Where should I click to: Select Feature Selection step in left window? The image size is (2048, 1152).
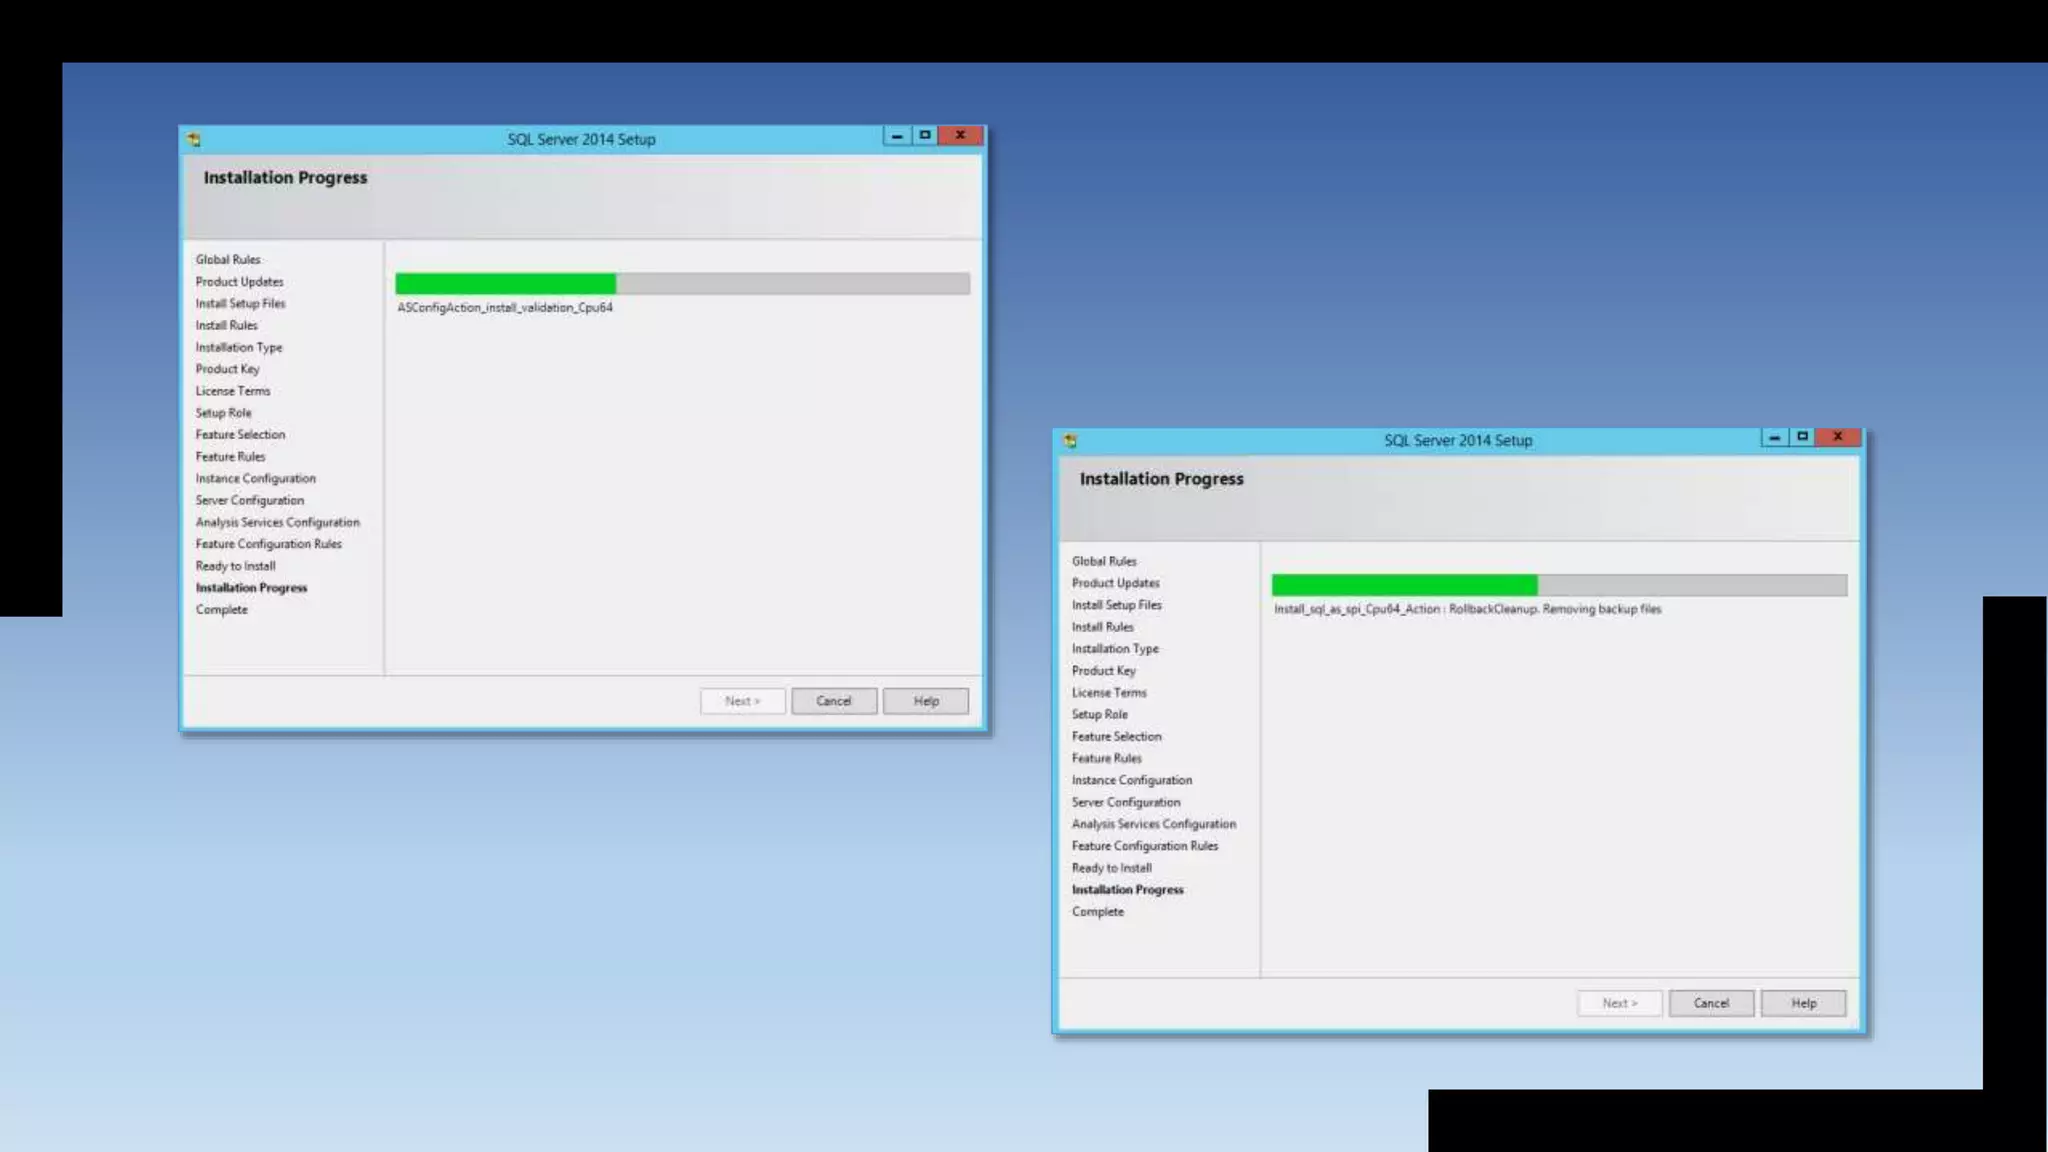click(x=240, y=435)
